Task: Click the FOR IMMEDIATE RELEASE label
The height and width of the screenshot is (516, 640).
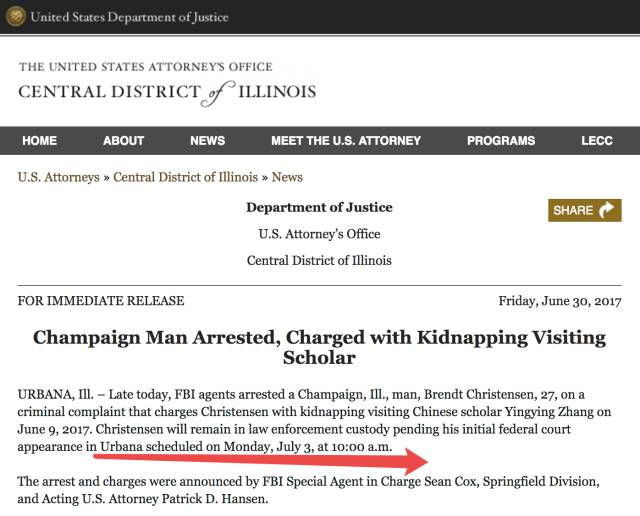Action: click(101, 301)
